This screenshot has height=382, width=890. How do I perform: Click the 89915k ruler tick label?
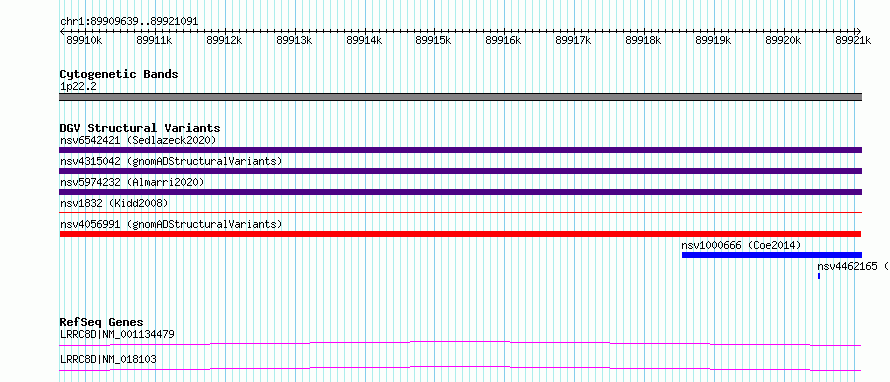point(434,40)
